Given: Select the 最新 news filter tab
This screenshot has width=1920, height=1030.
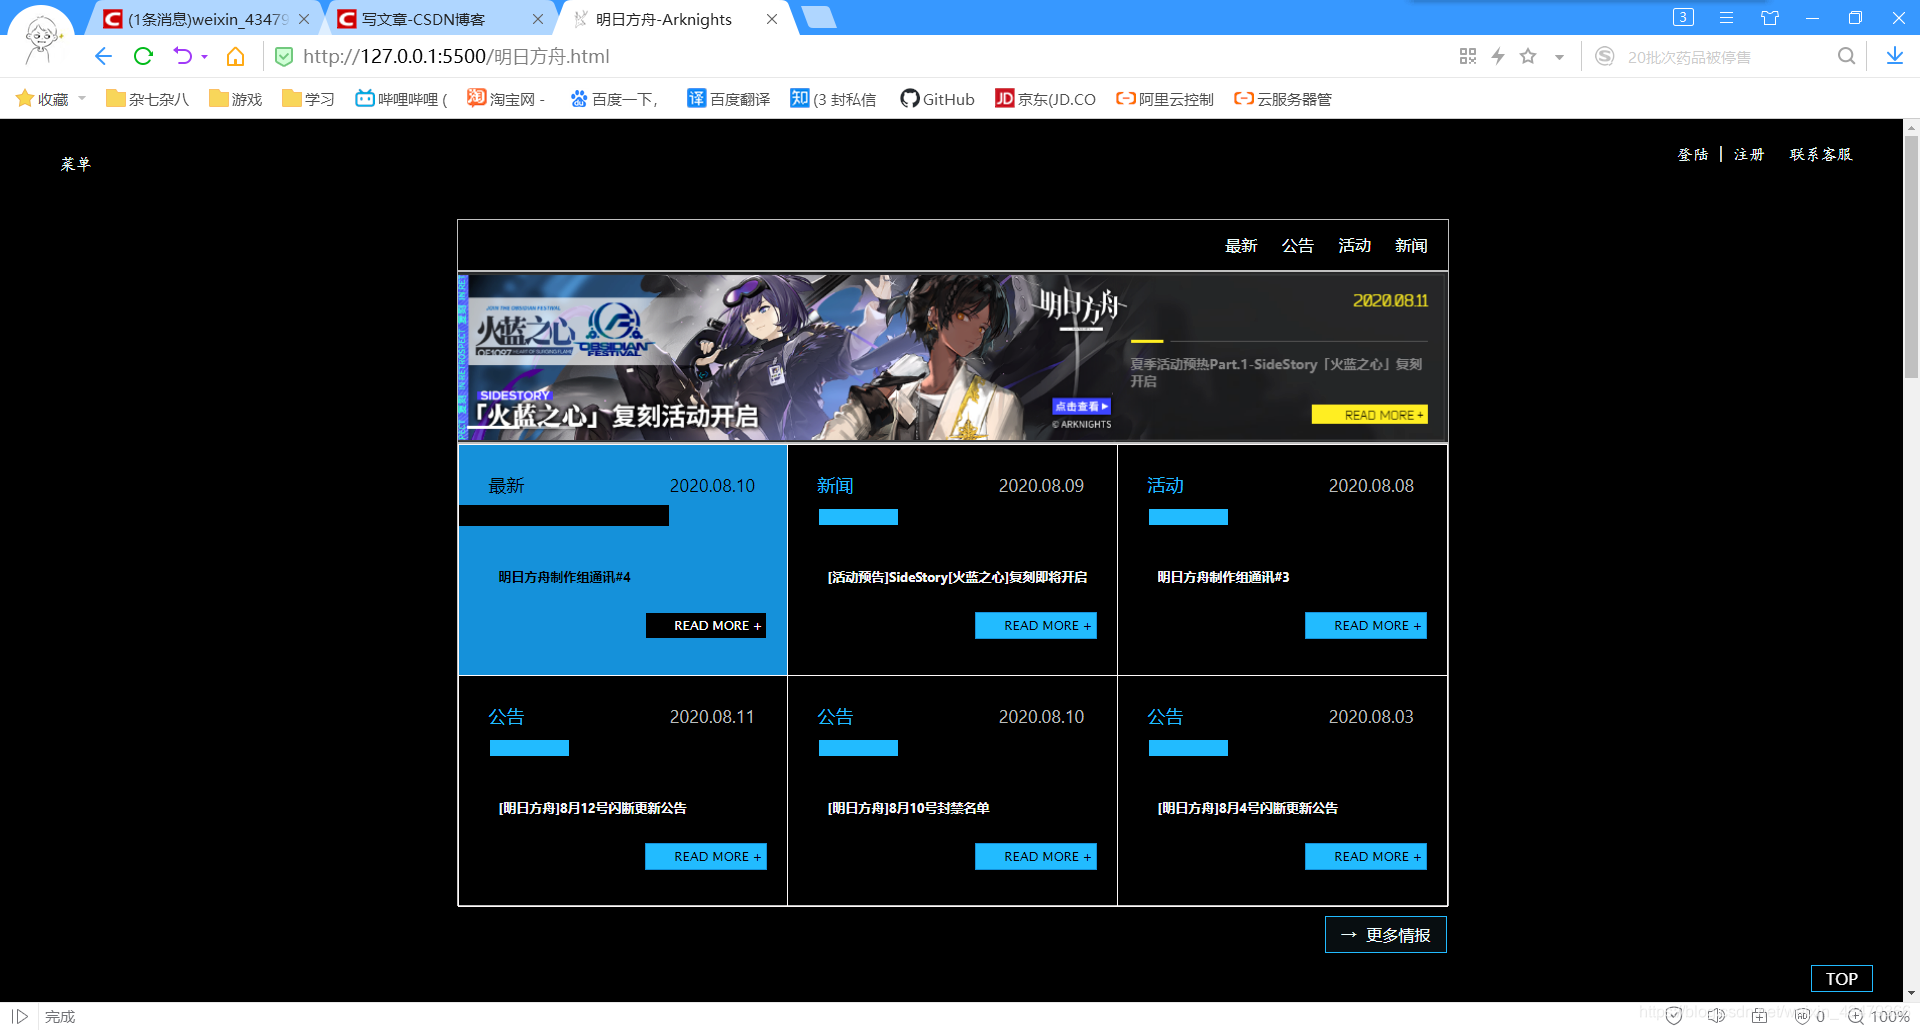Looking at the screenshot, I should [x=1241, y=246].
